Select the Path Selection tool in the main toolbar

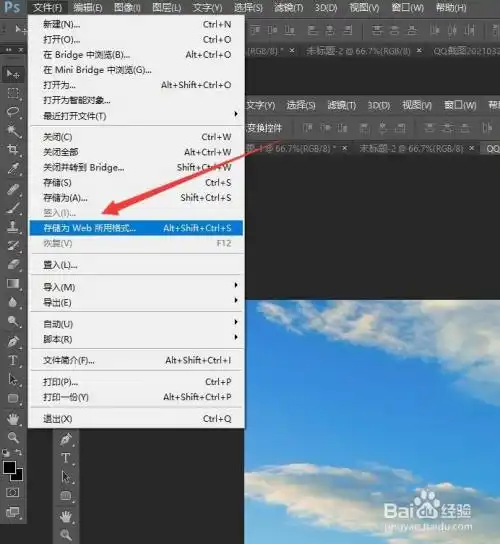[x=13, y=380]
